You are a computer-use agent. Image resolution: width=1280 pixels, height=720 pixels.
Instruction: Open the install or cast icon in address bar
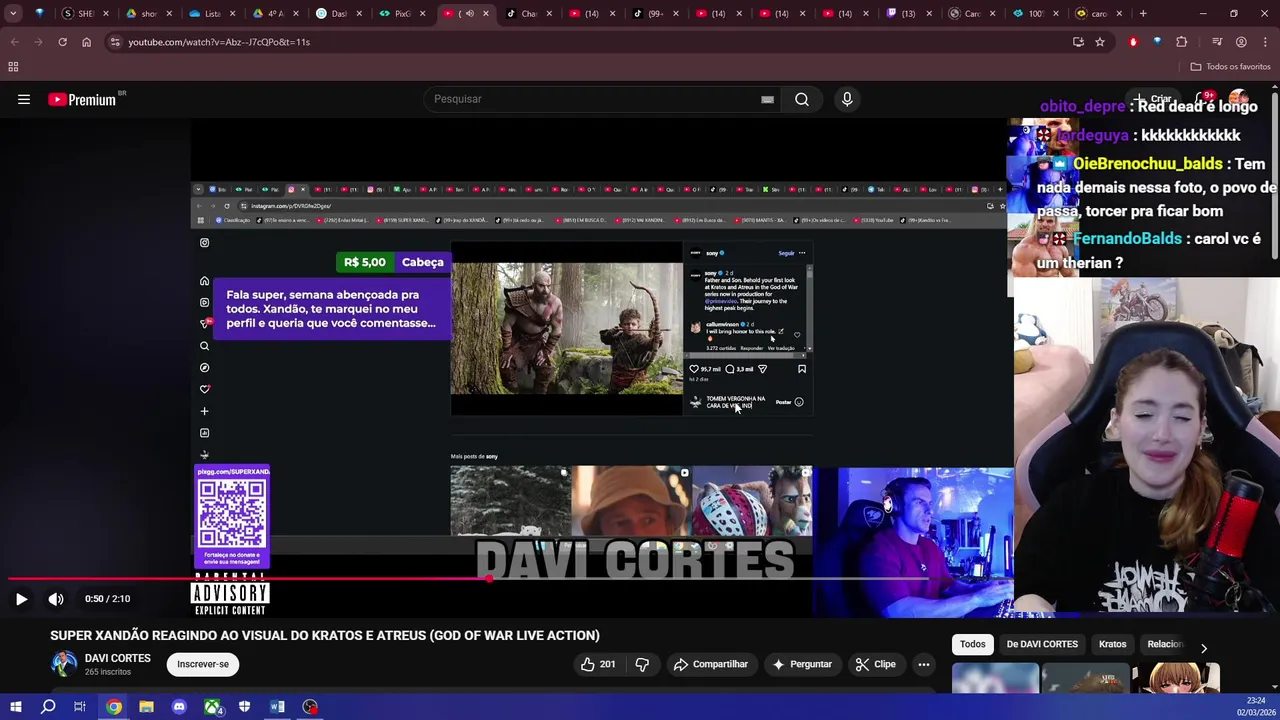point(1078,42)
